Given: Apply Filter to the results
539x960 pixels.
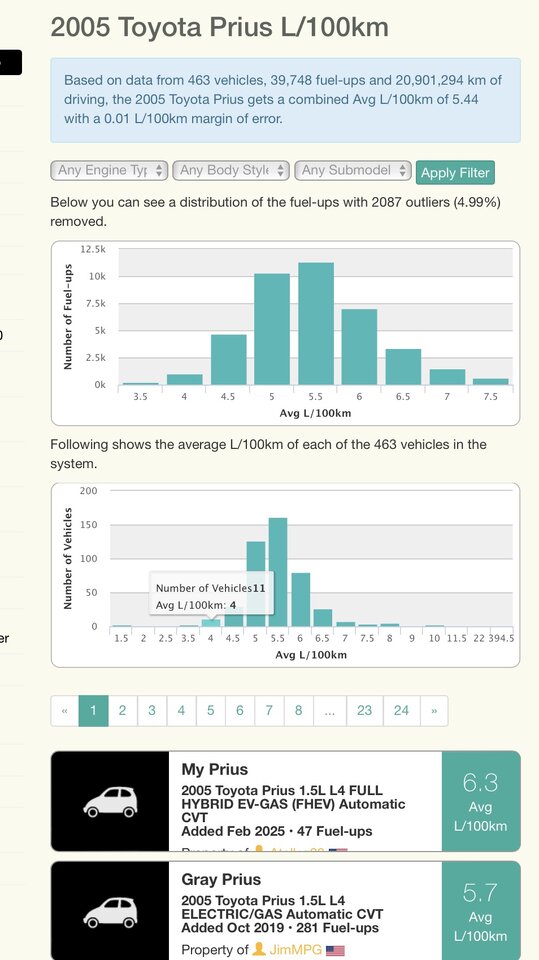Looking at the screenshot, I should coord(455,173).
